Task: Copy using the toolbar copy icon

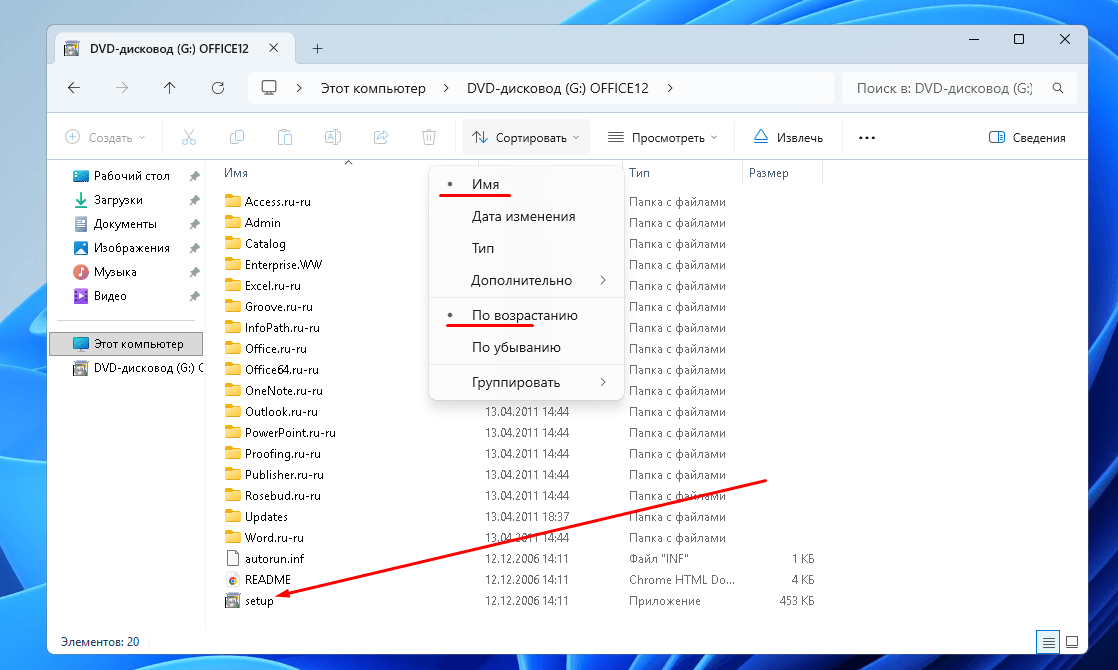Action: (237, 137)
